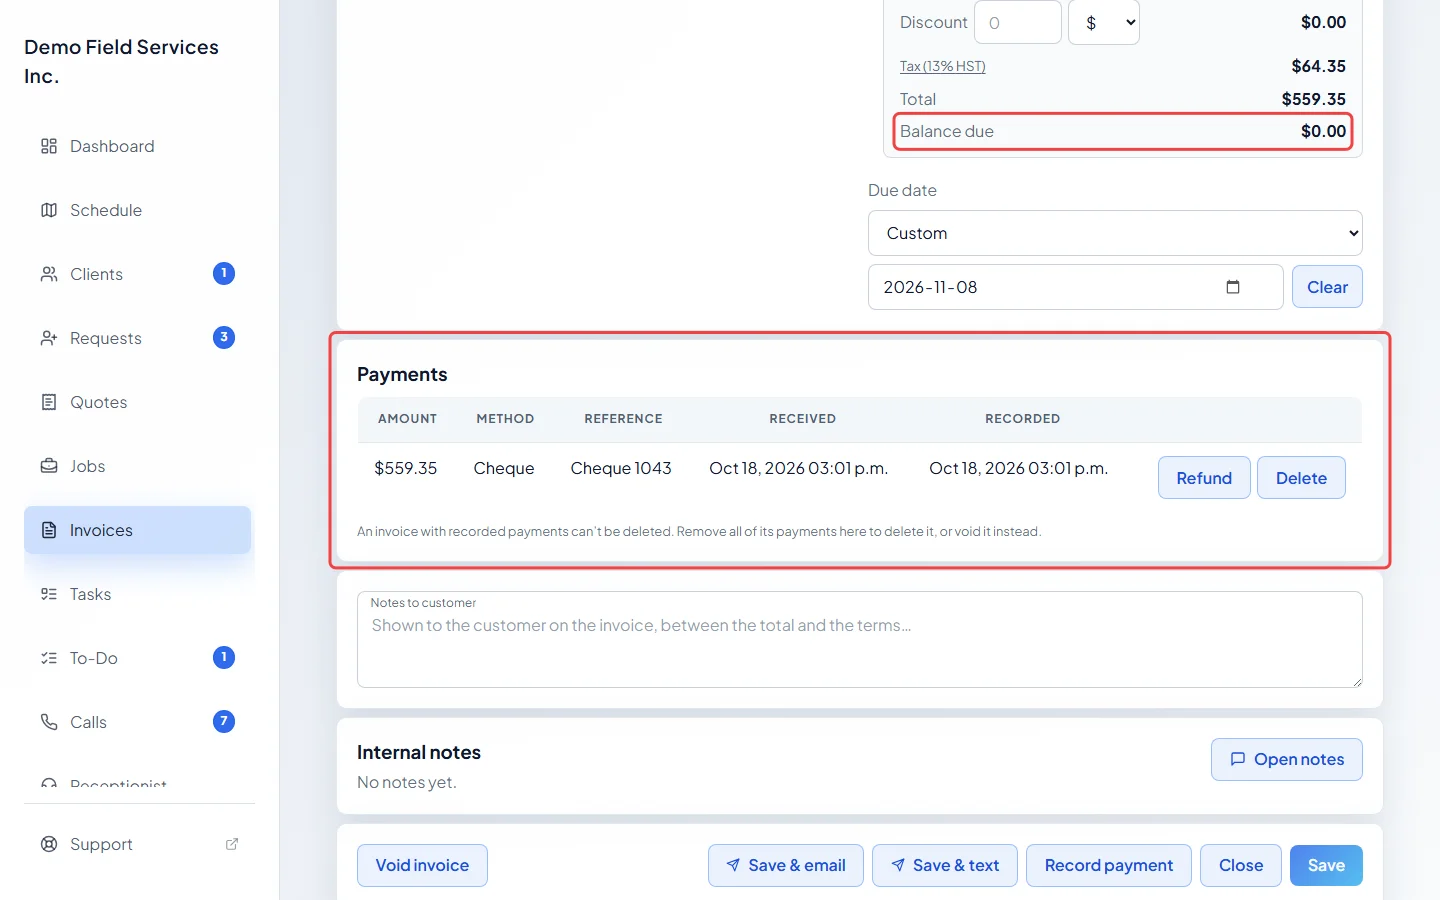Viewport: 1440px width, 900px height.
Task: Click the external link icon beside Support
Action: pos(232,844)
